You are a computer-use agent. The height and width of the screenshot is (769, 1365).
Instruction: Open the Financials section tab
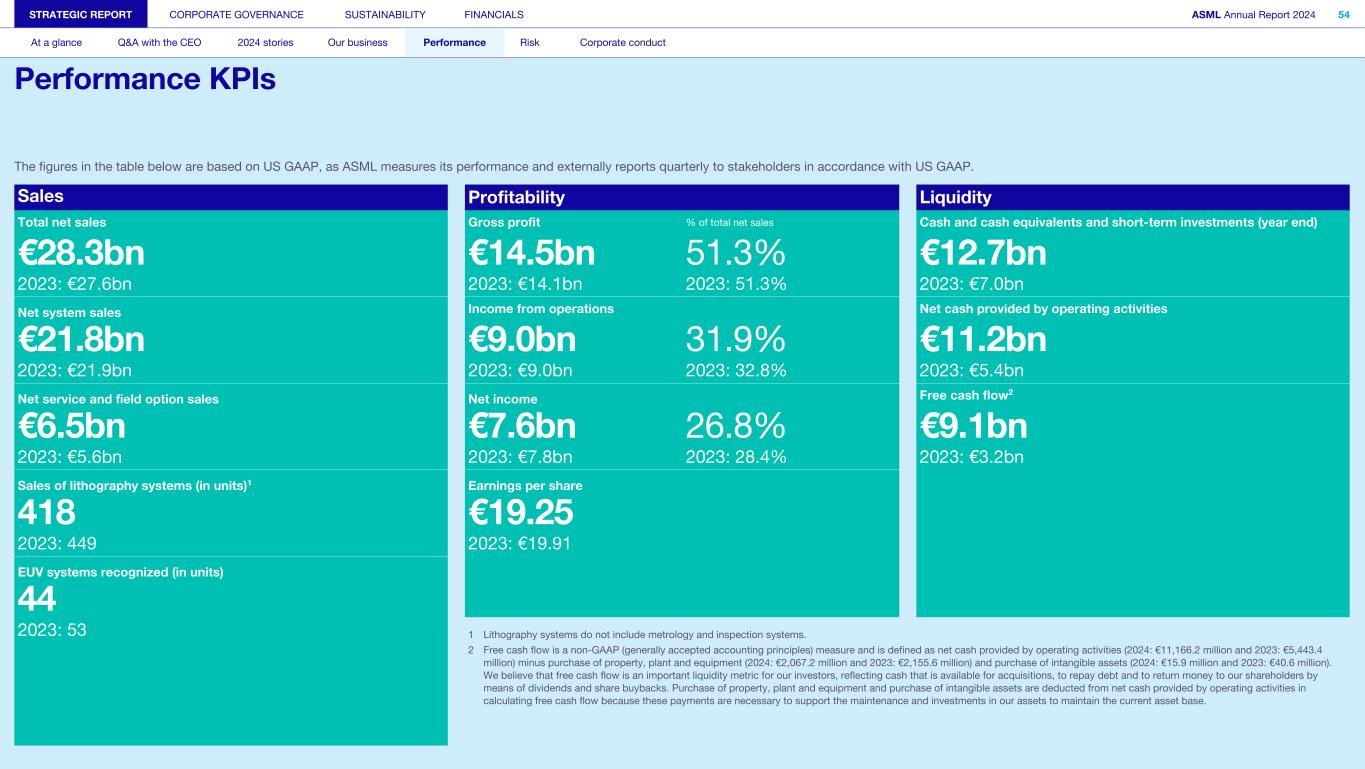click(x=494, y=14)
